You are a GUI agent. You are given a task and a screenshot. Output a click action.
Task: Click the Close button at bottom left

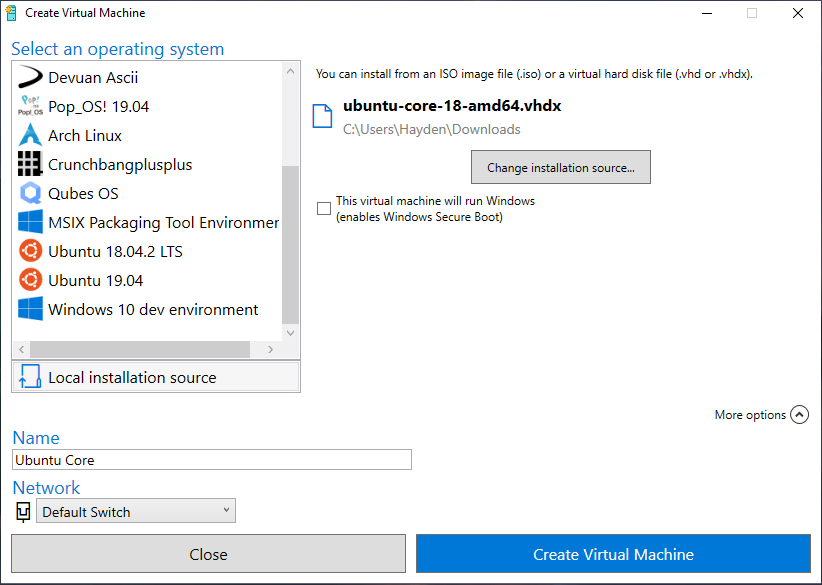click(x=208, y=554)
